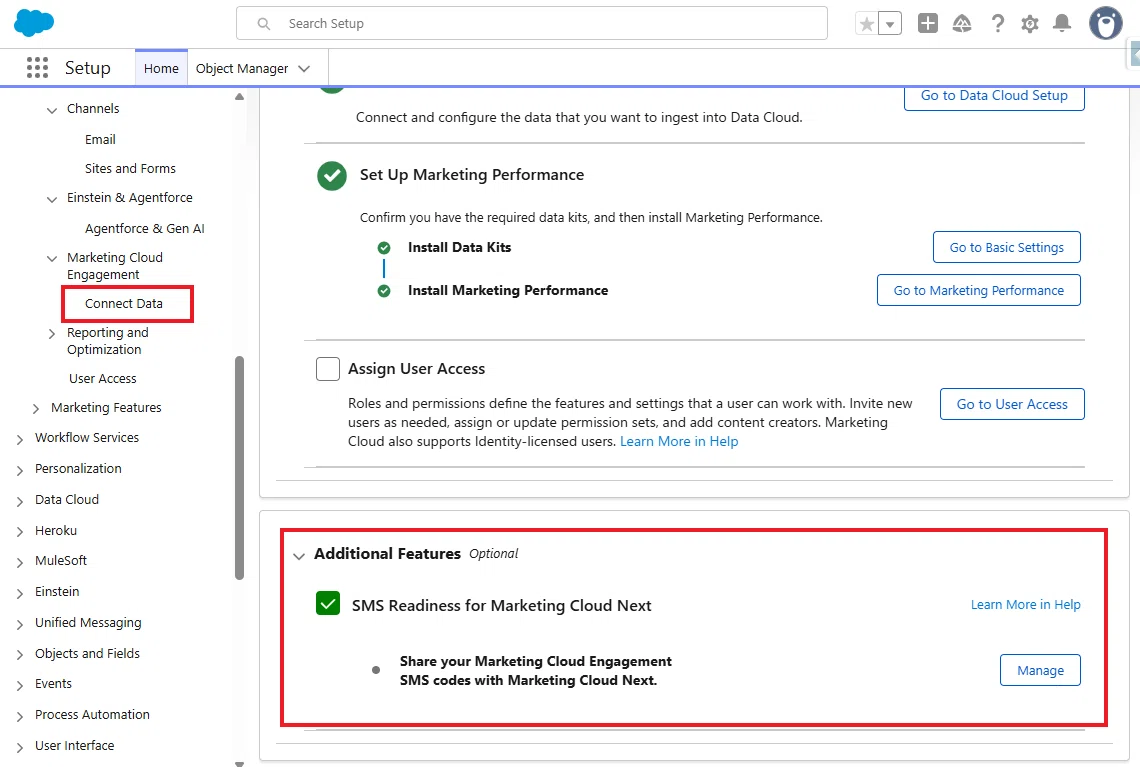Click Go to Basic Settings button
This screenshot has height=767, width=1140.
coord(1006,247)
